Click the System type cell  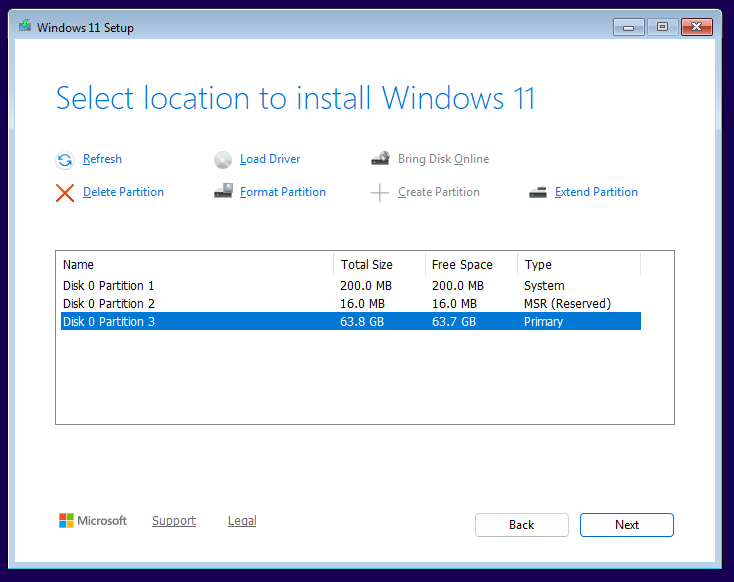pos(544,286)
